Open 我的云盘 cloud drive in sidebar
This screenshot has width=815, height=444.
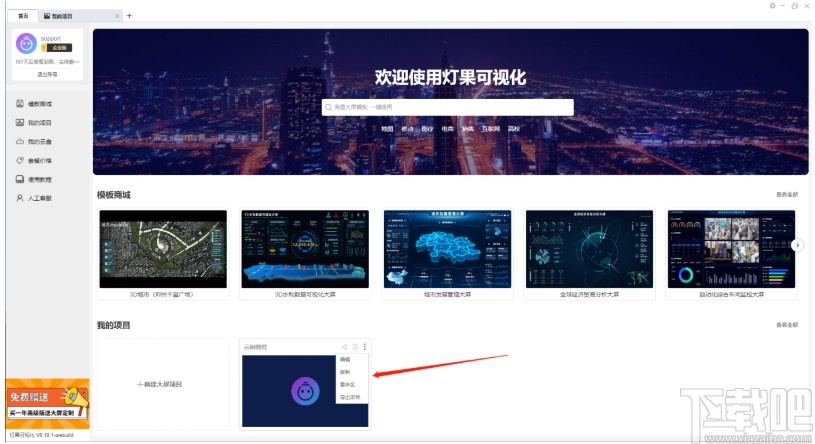pyautogui.click(x=34, y=141)
